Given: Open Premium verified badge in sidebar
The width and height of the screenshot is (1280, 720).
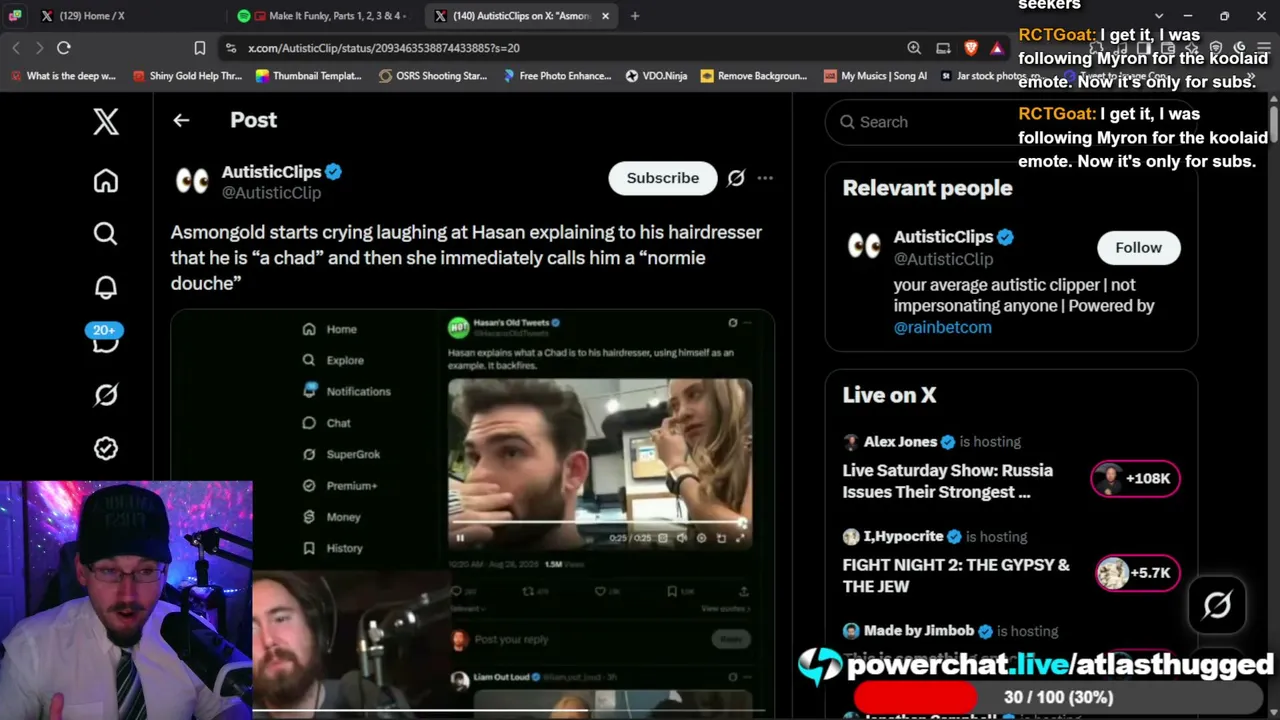Looking at the screenshot, I should click(105, 449).
